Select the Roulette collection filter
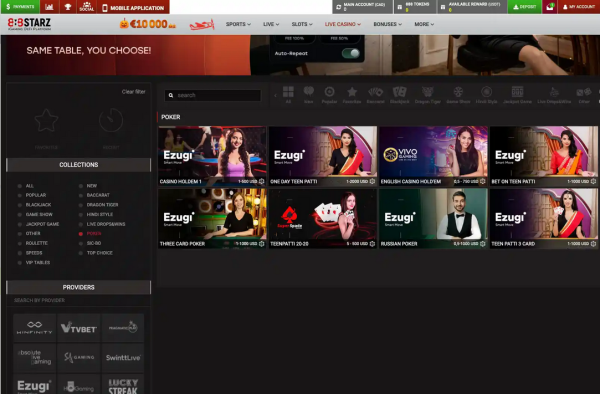This screenshot has width=600, height=394. (x=33, y=243)
